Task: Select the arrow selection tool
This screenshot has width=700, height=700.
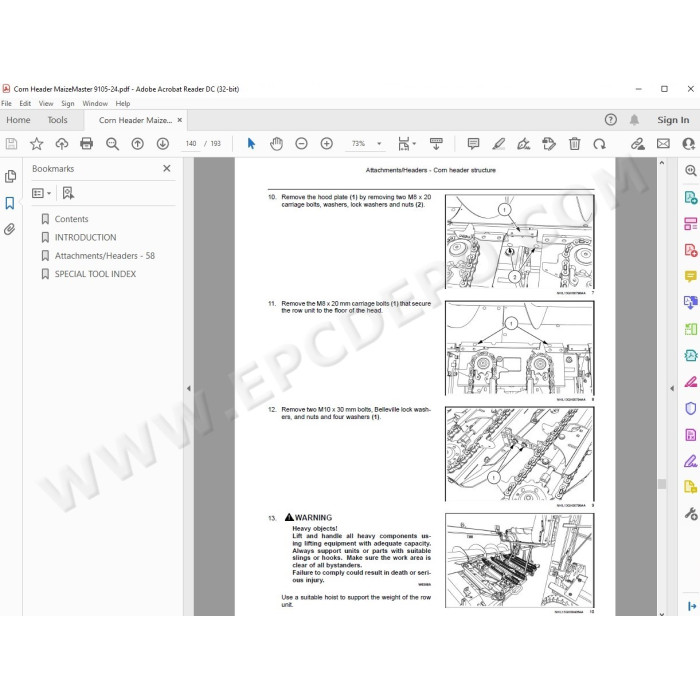Action: coord(251,144)
